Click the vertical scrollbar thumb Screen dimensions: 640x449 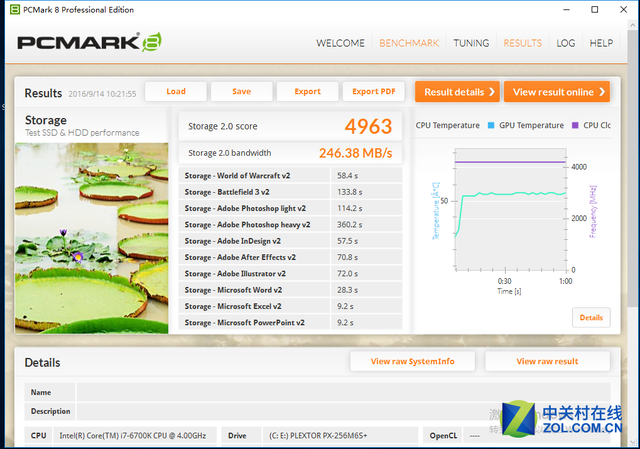click(632, 168)
